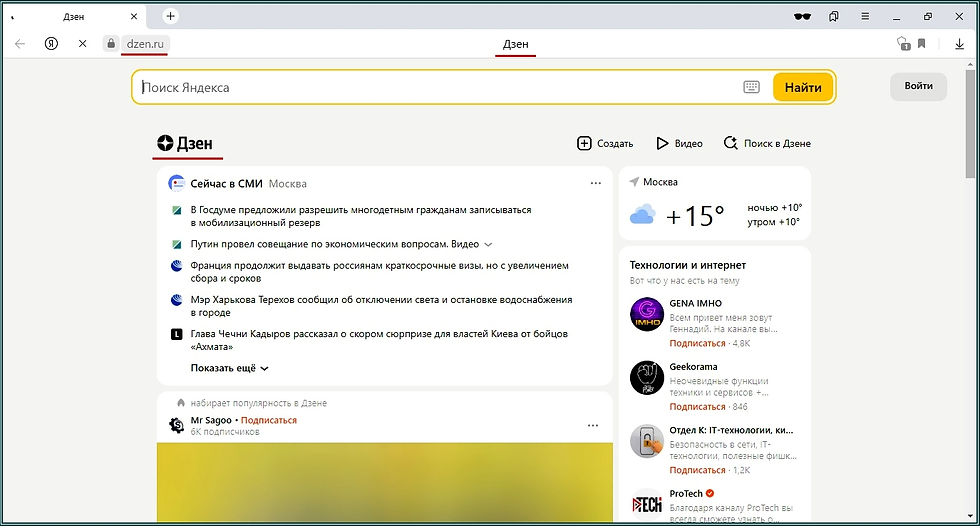This screenshot has height=526, width=980.
Task: Open the "Видео" section
Action: pos(679,144)
